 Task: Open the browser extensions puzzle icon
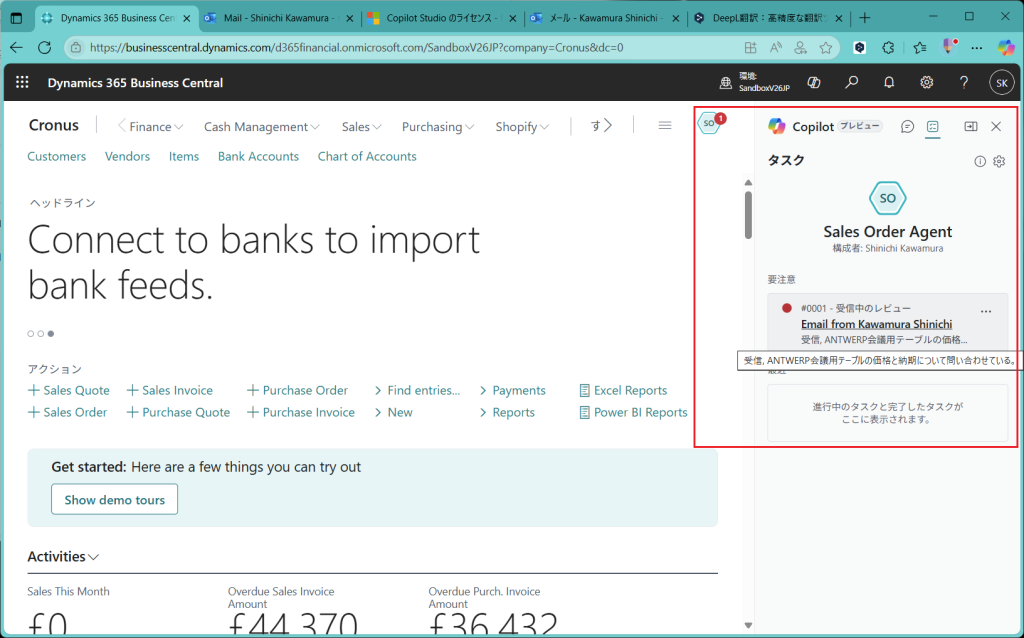(888, 48)
